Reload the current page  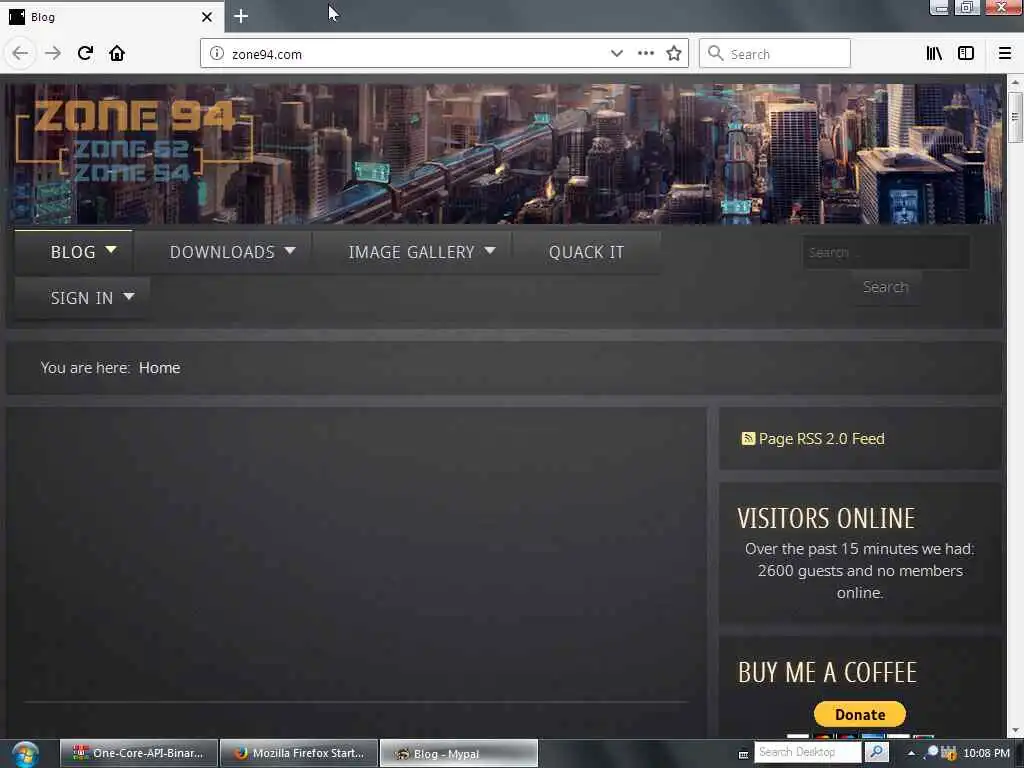(x=86, y=54)
